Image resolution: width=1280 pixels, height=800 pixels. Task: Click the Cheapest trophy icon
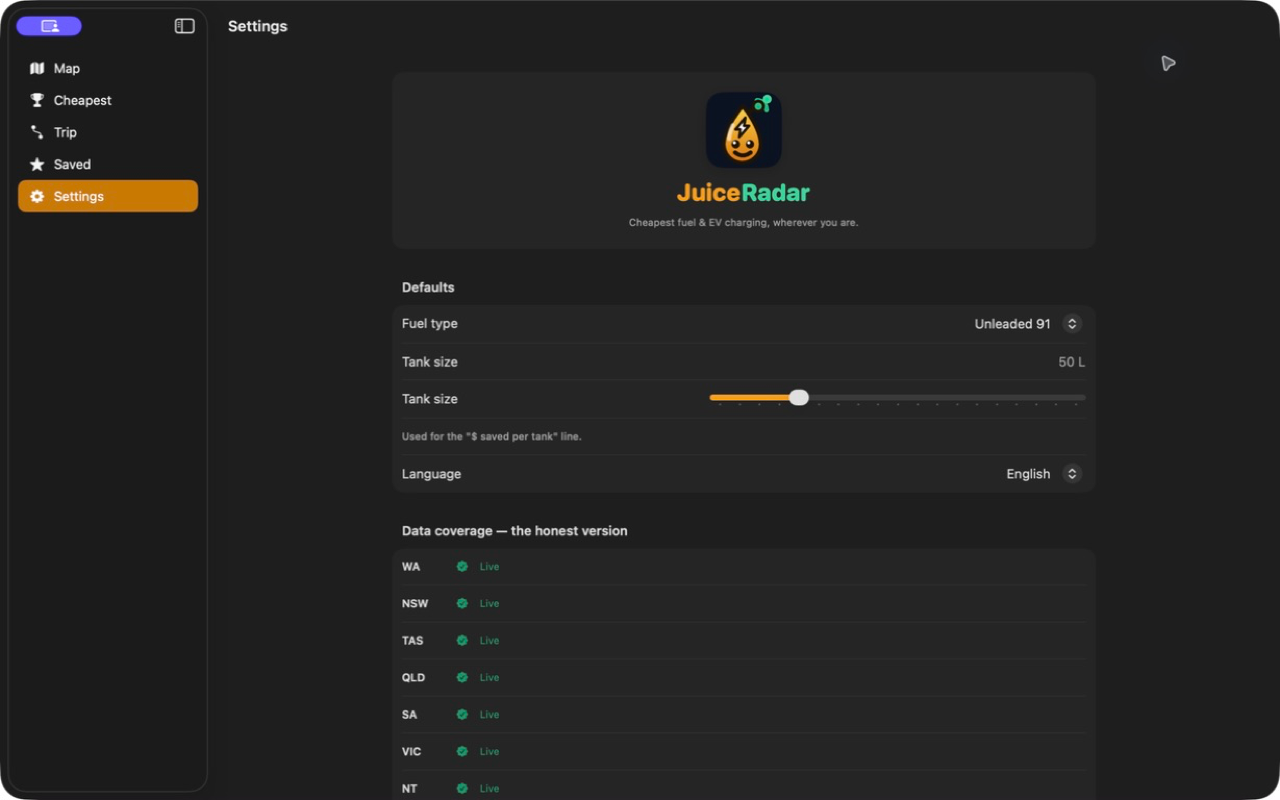coord(37,101)
